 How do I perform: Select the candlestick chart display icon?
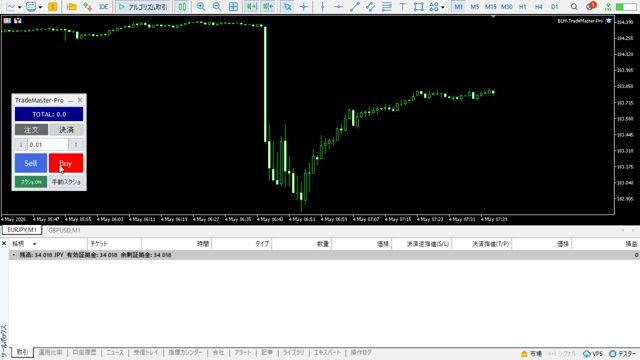click(x=182, y=7)
